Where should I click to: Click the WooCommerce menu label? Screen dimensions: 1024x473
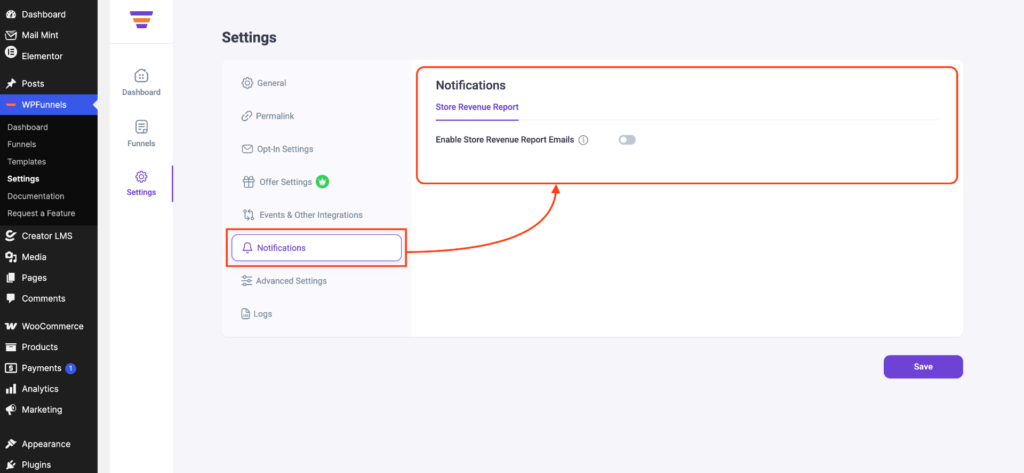point(52,326)
